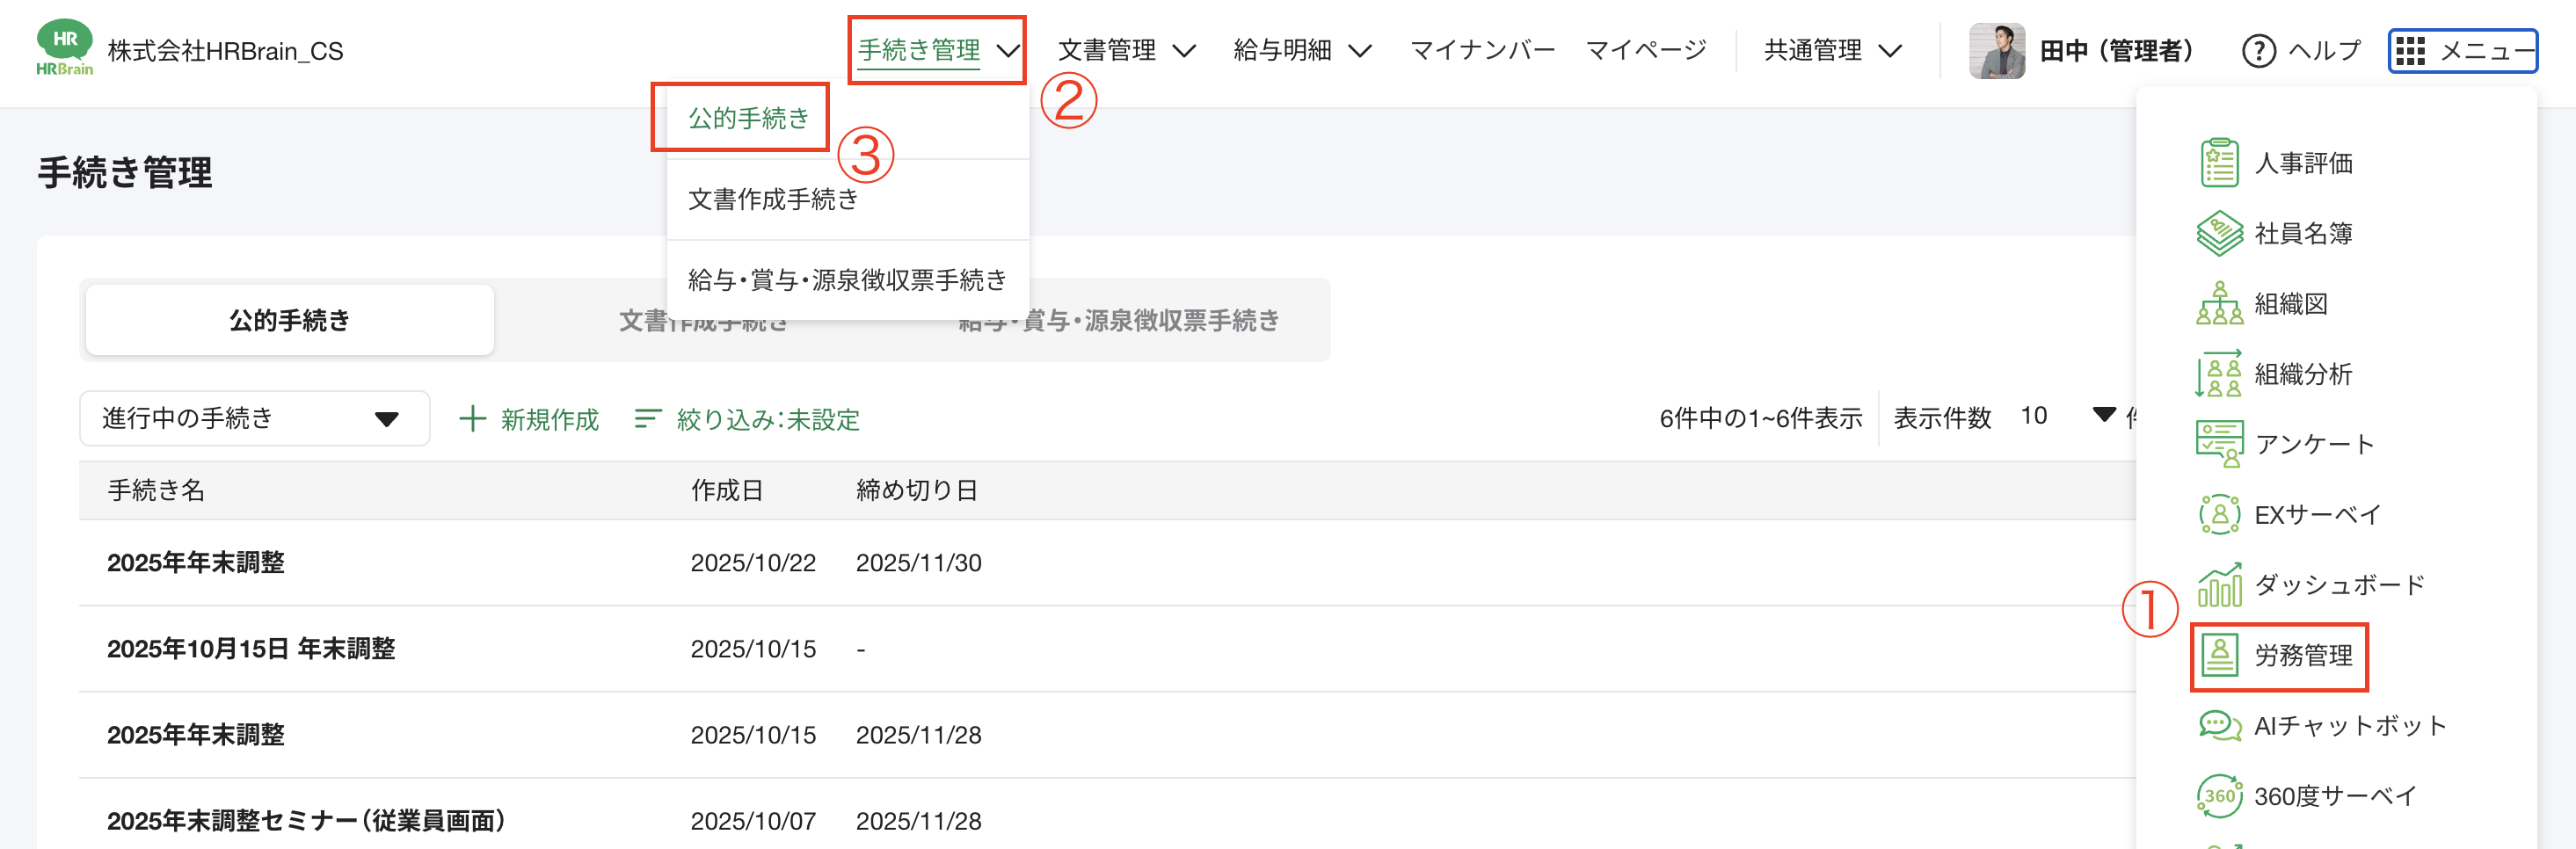Click the 新規作成 button
This screenshot has width=2576, height=849.
pyautogui.click(x=529, y=419)
